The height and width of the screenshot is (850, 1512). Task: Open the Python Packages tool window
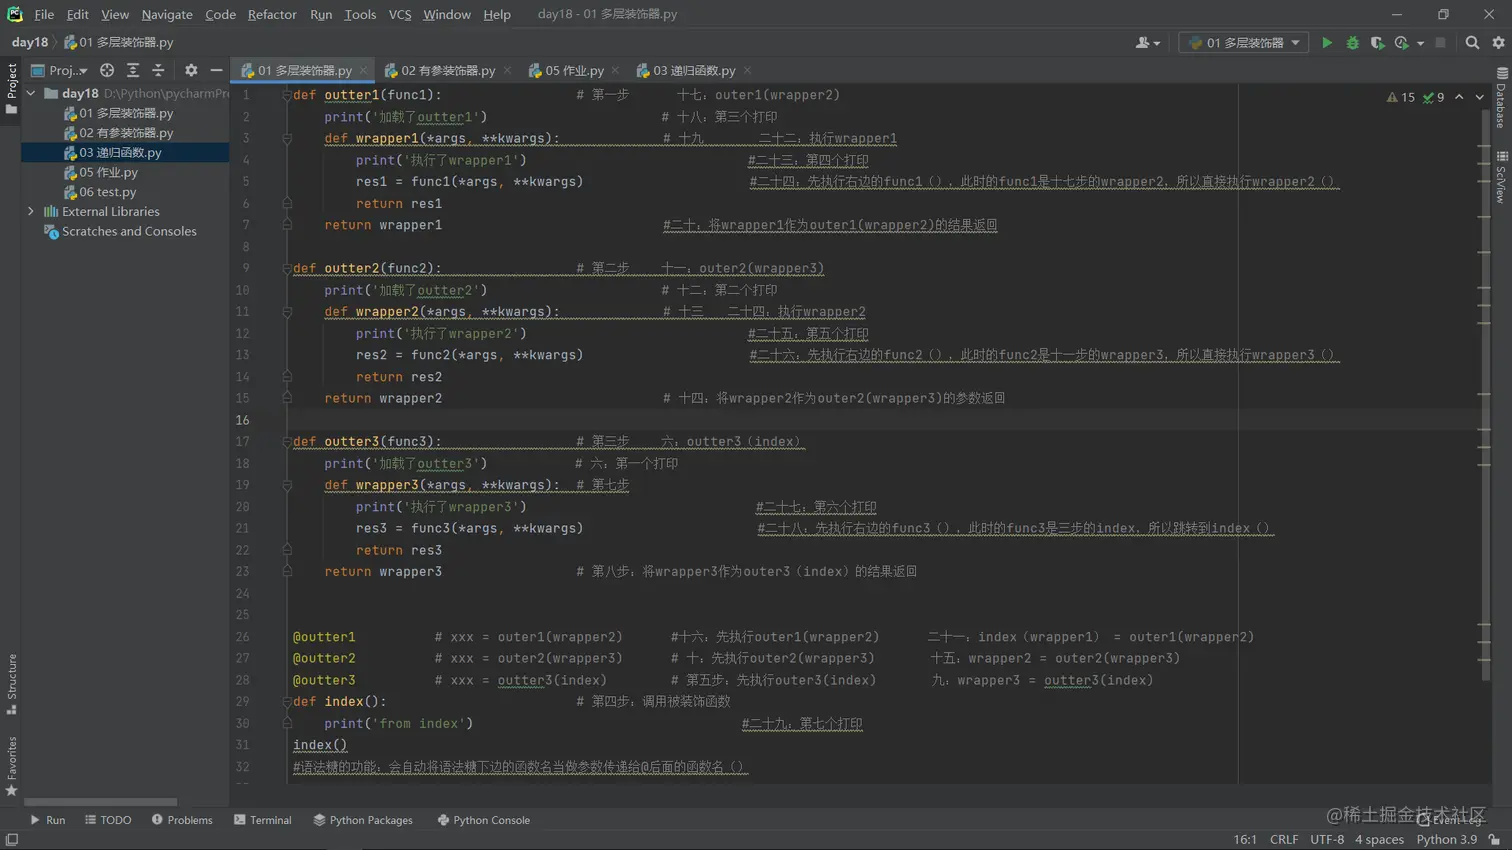click(363, 820)
